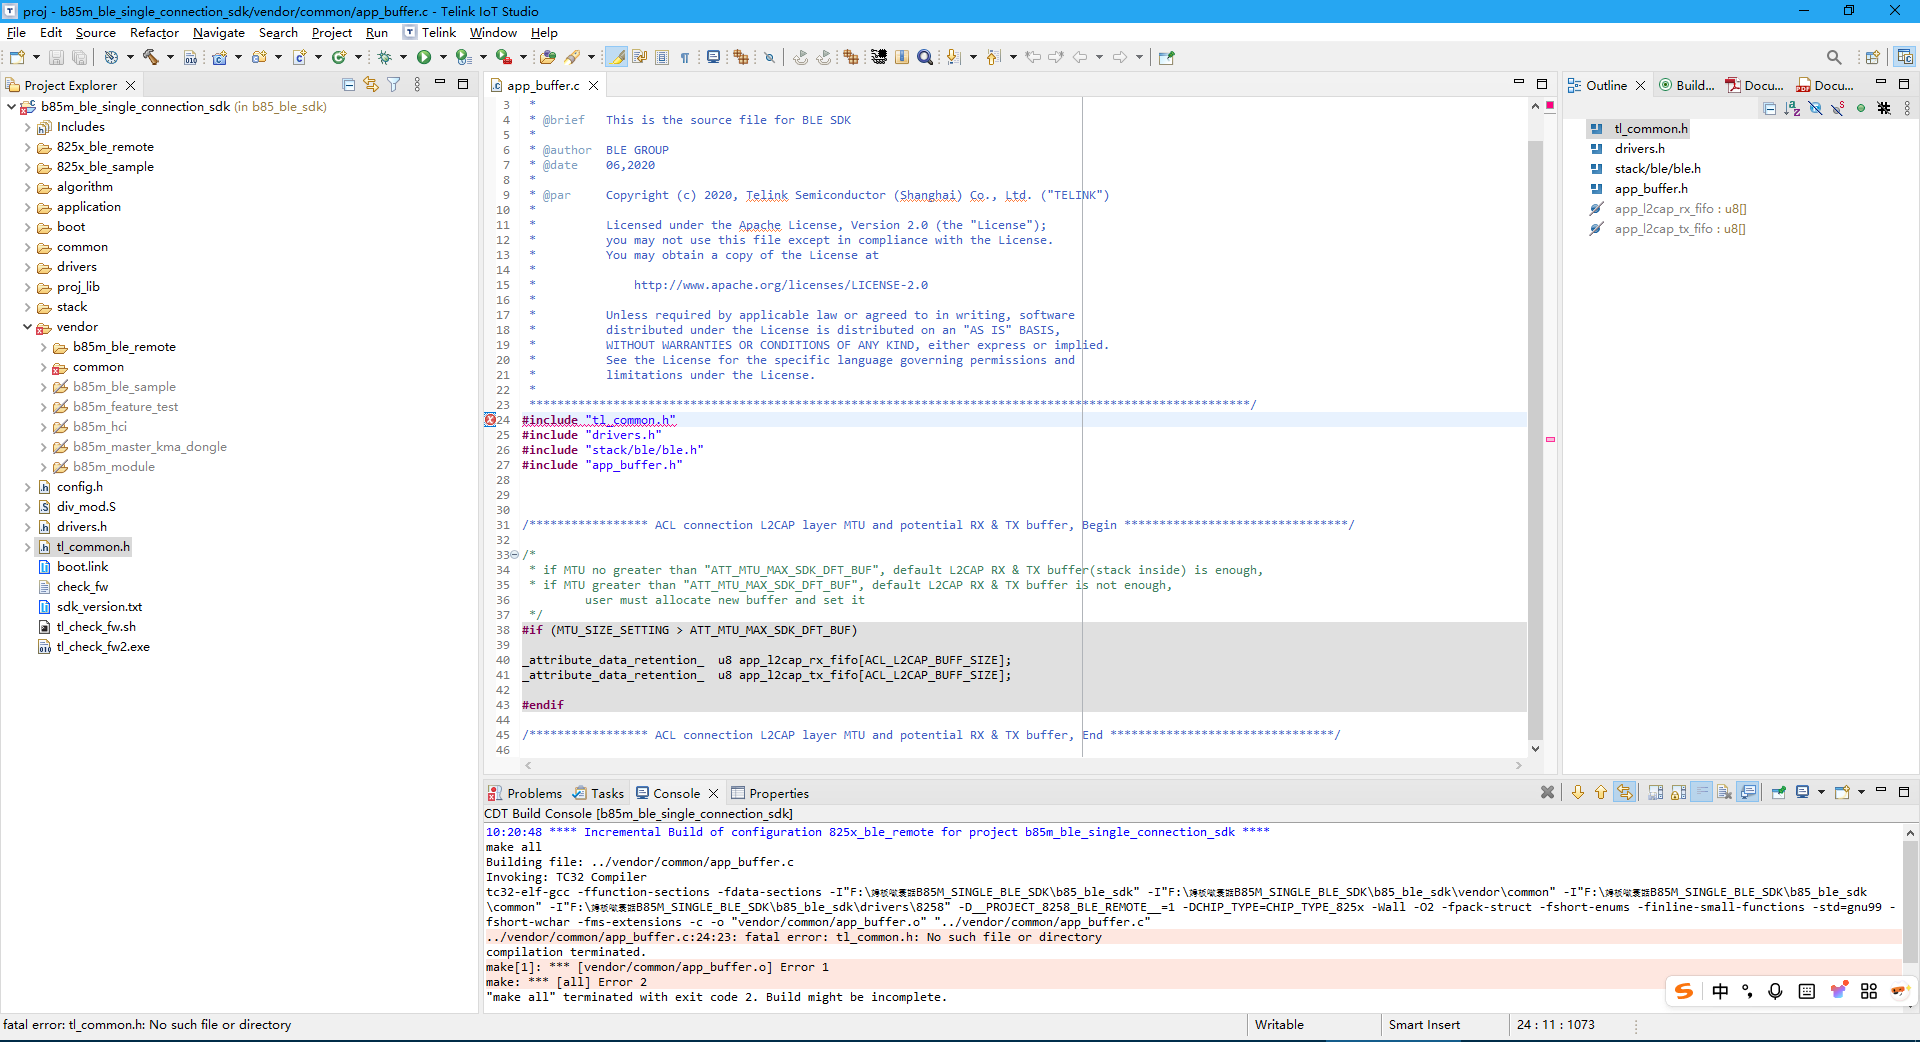Viewport: 1920px width, 1042px height.
Task: Click the Next Error down arrow in Console
Action: 1578,792
